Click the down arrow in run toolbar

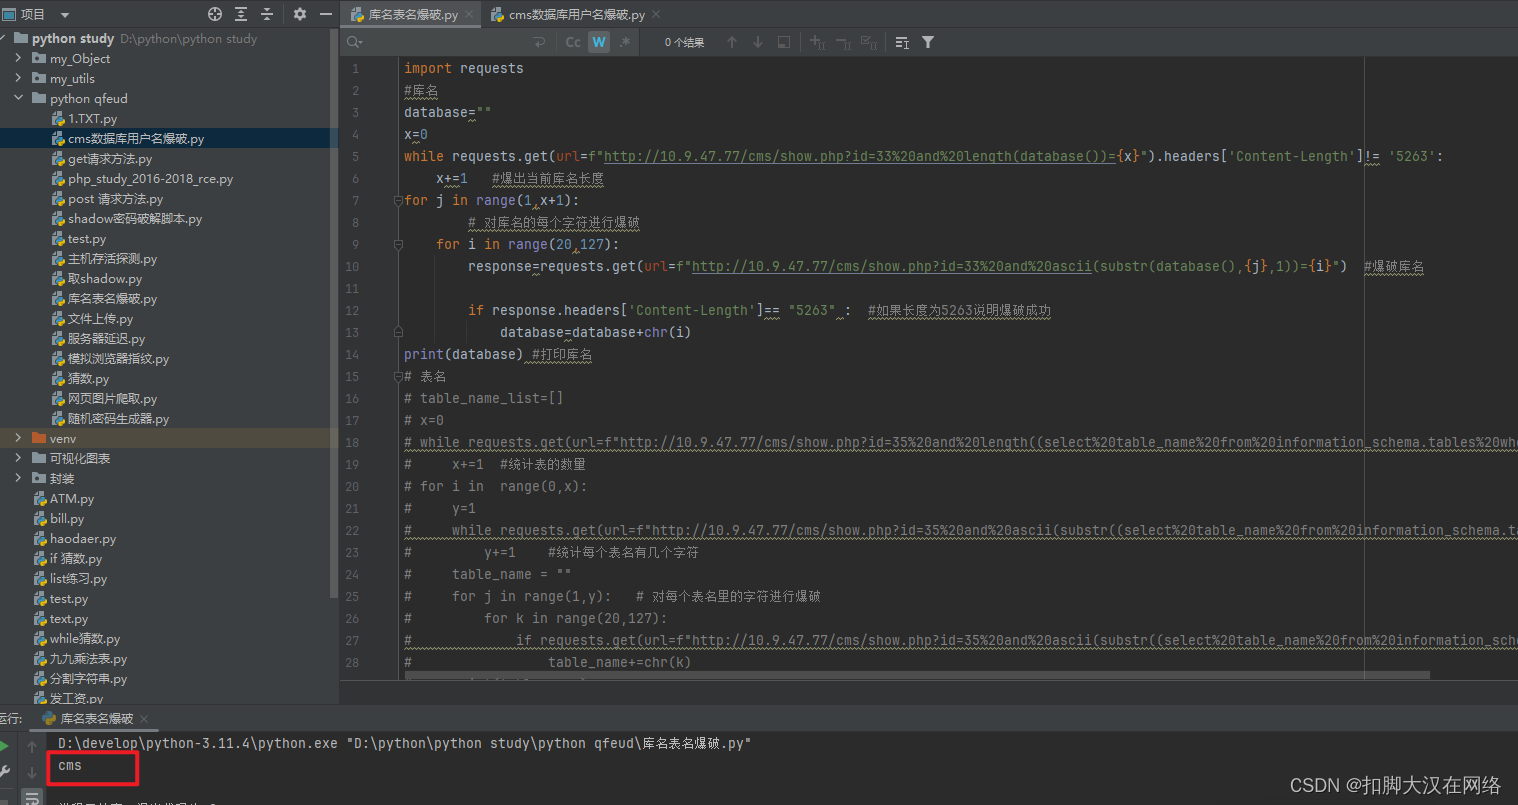pyautogui.click(x=32, y=772)
